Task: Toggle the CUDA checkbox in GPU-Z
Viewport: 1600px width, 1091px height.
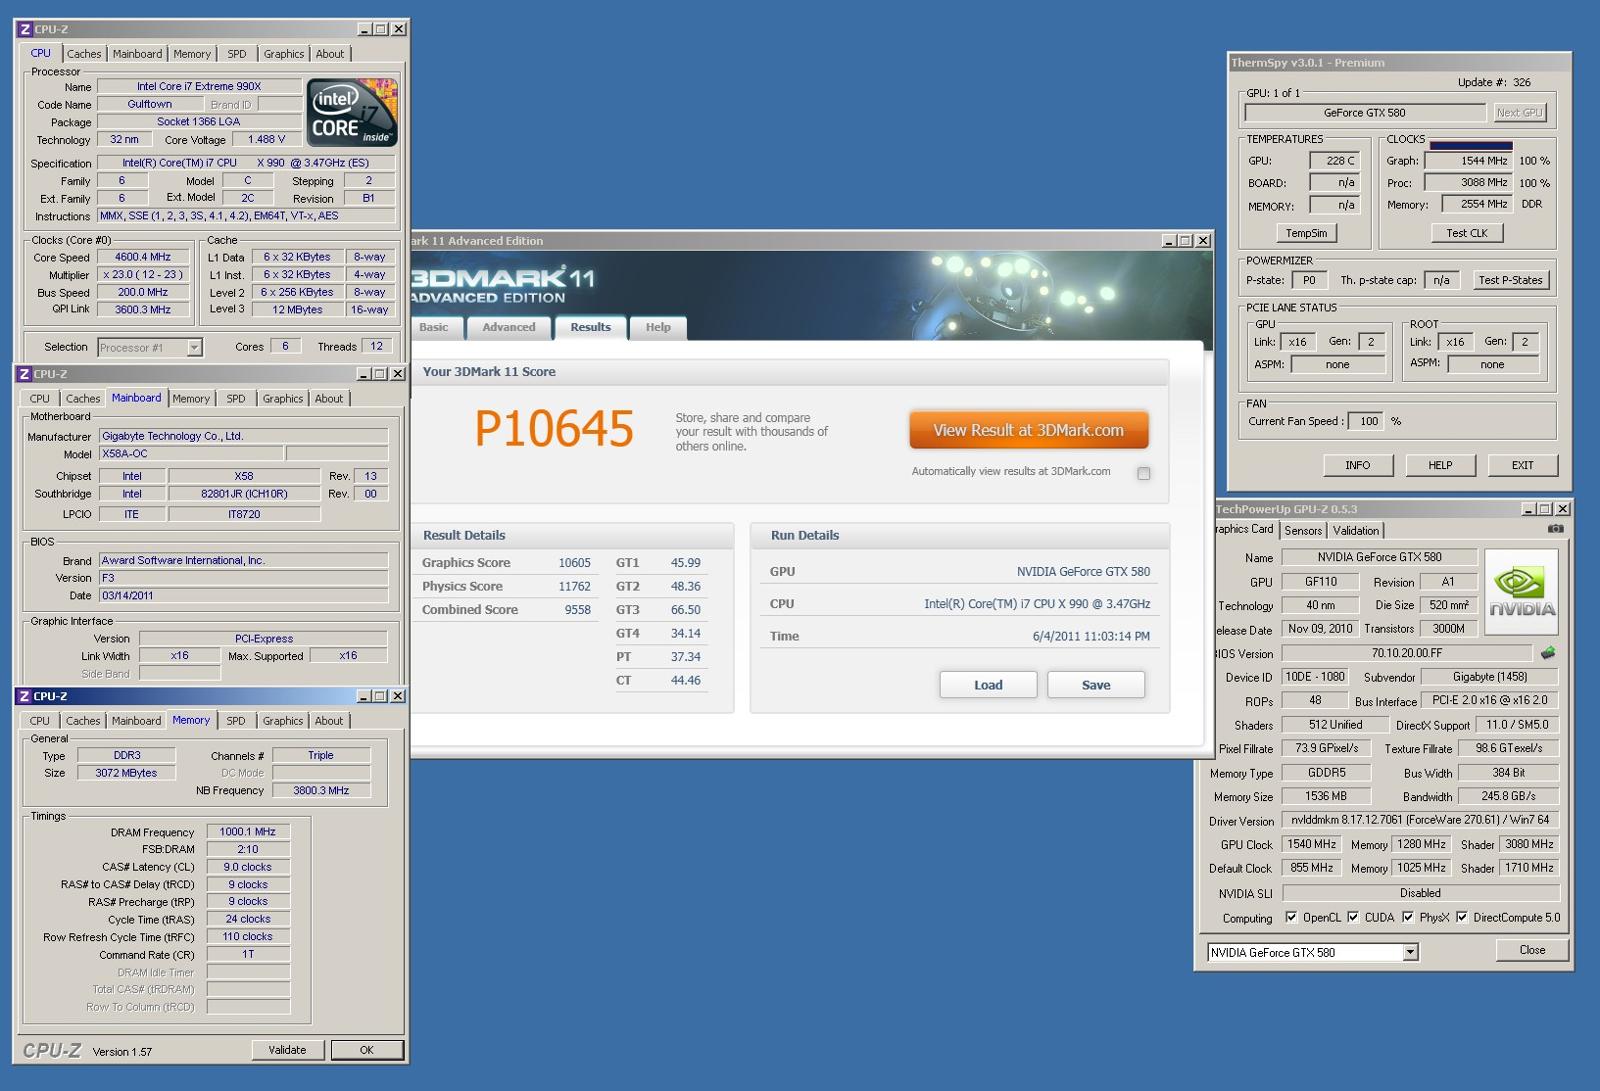Action: coord(1353,917)
